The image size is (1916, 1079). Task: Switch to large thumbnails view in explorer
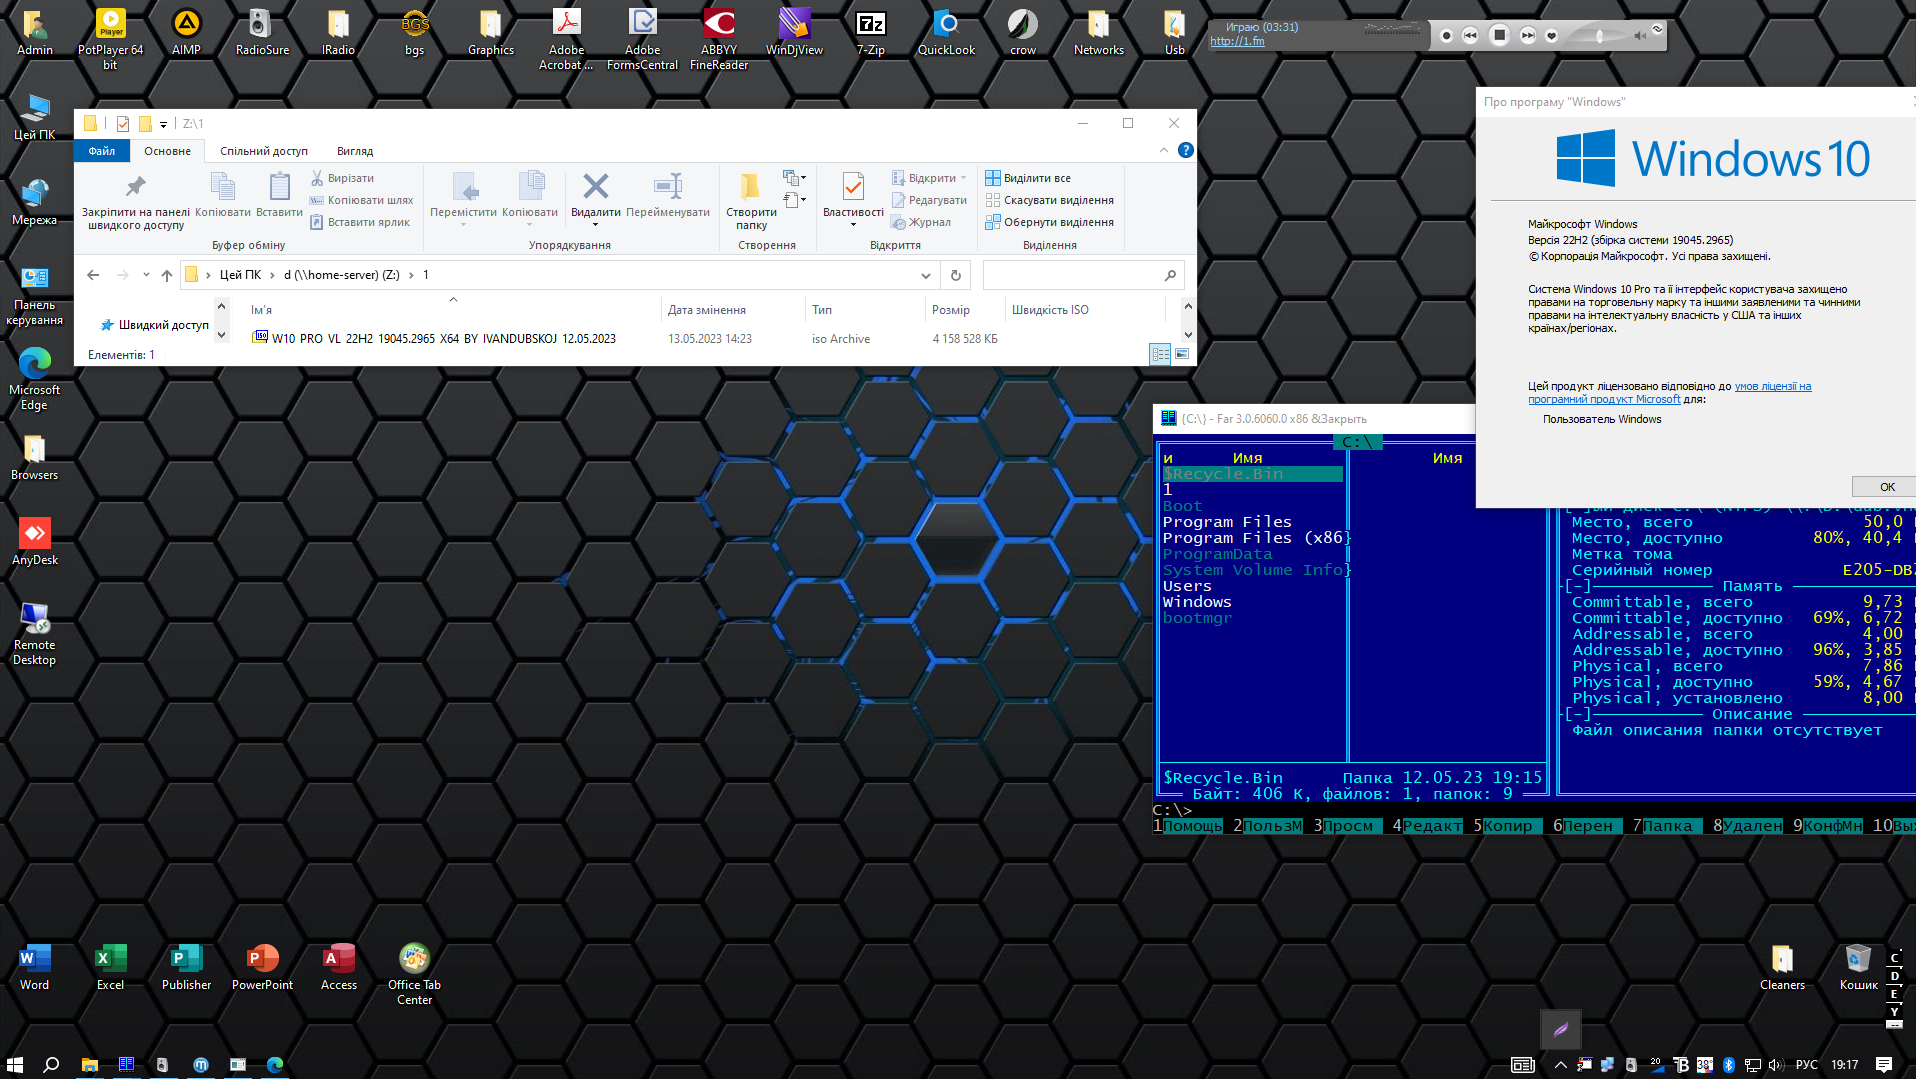(1182, 354)
